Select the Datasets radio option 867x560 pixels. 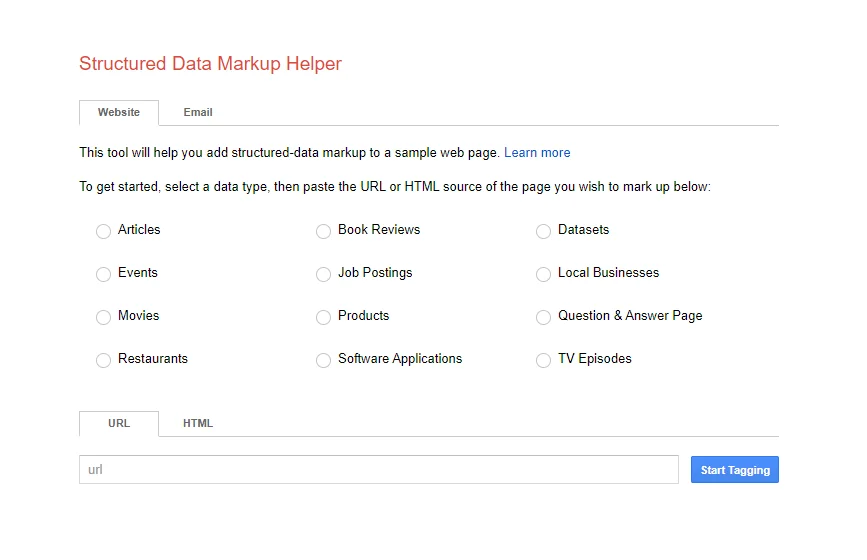pyautogui.click(x=543, y=231)
